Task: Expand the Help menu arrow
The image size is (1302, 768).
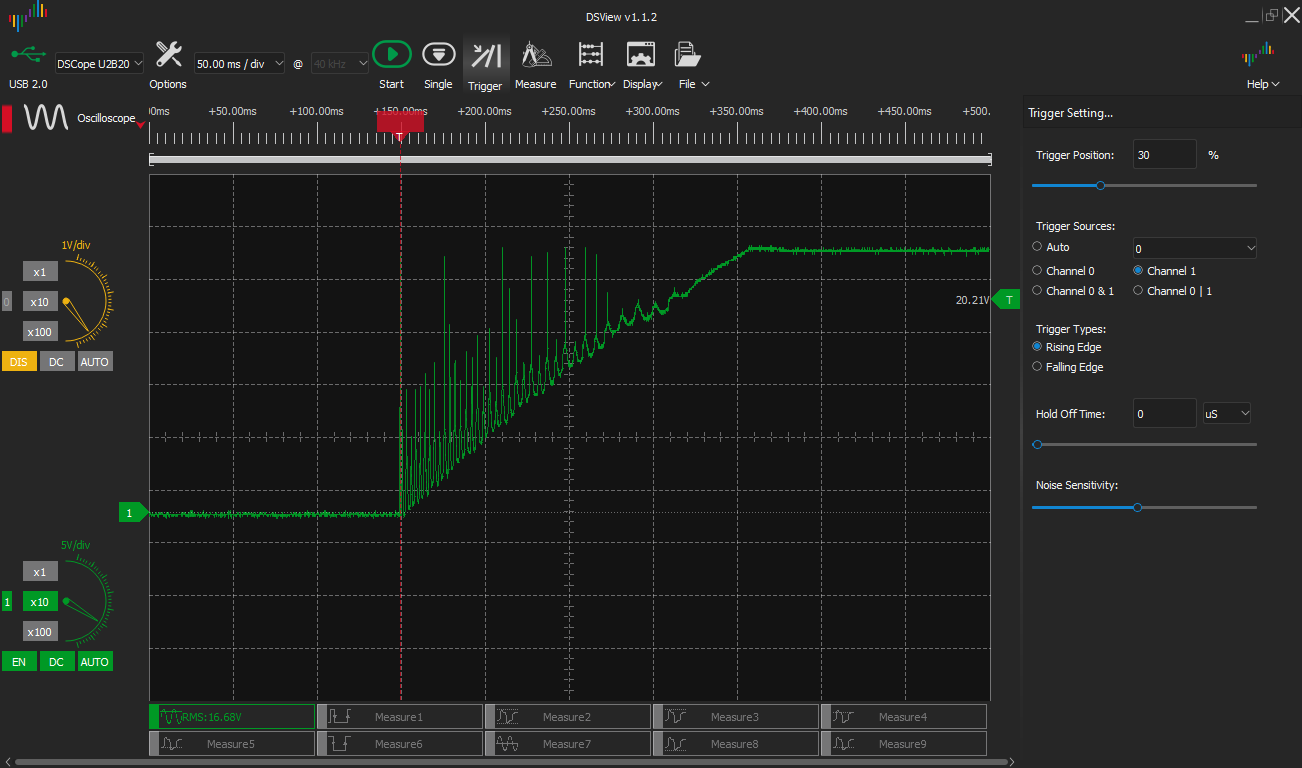Action: pyautogui.click(x=1276, y=85)
